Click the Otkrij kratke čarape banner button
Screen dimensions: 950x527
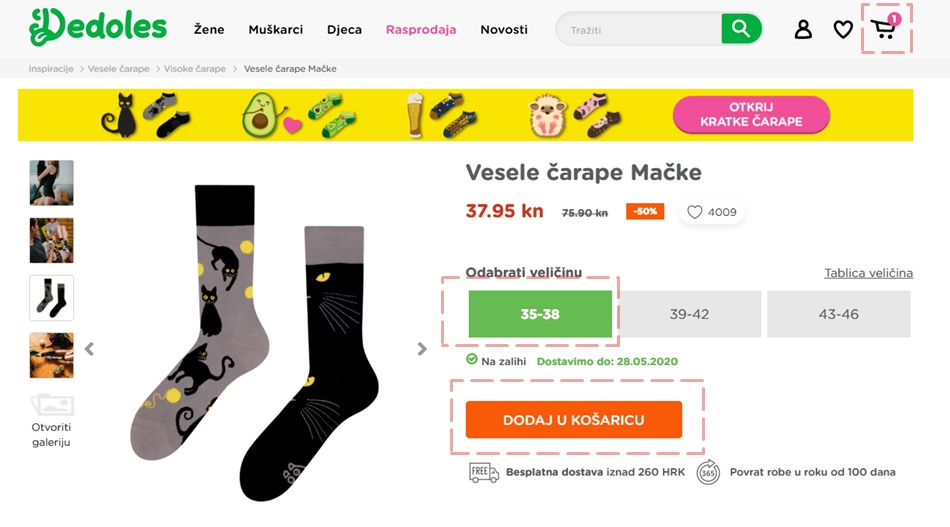tap(751, 114)
